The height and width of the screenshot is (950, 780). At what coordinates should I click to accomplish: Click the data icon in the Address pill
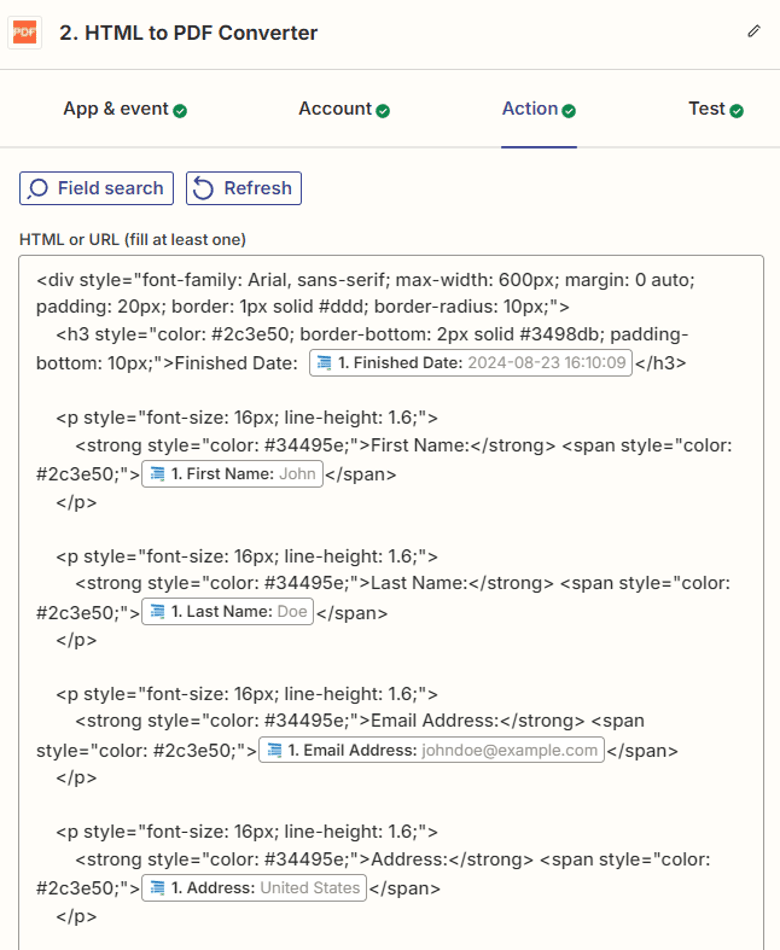158,887
